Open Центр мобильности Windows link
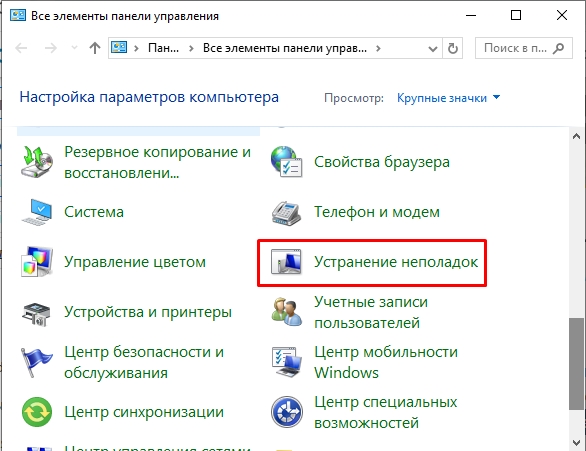Screen dimensions: 586x451 (386, 362)
